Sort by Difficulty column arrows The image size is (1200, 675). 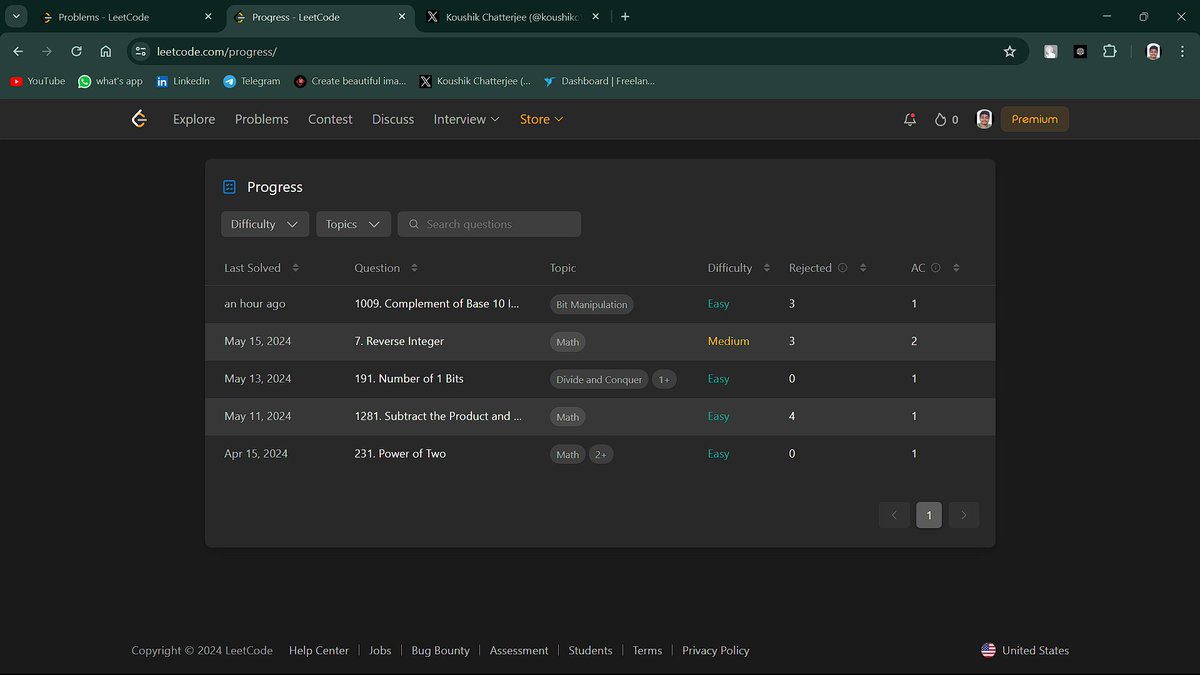click(x=766, y=268)
